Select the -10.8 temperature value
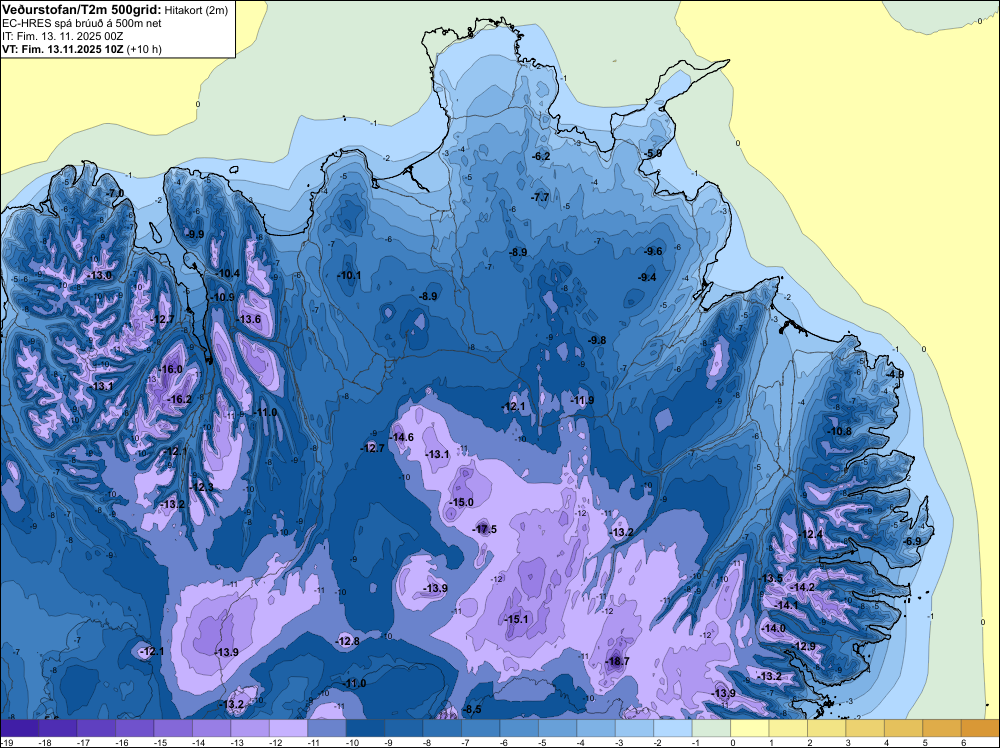This screenshot has width=1000, height=748. tap(839, 432)
